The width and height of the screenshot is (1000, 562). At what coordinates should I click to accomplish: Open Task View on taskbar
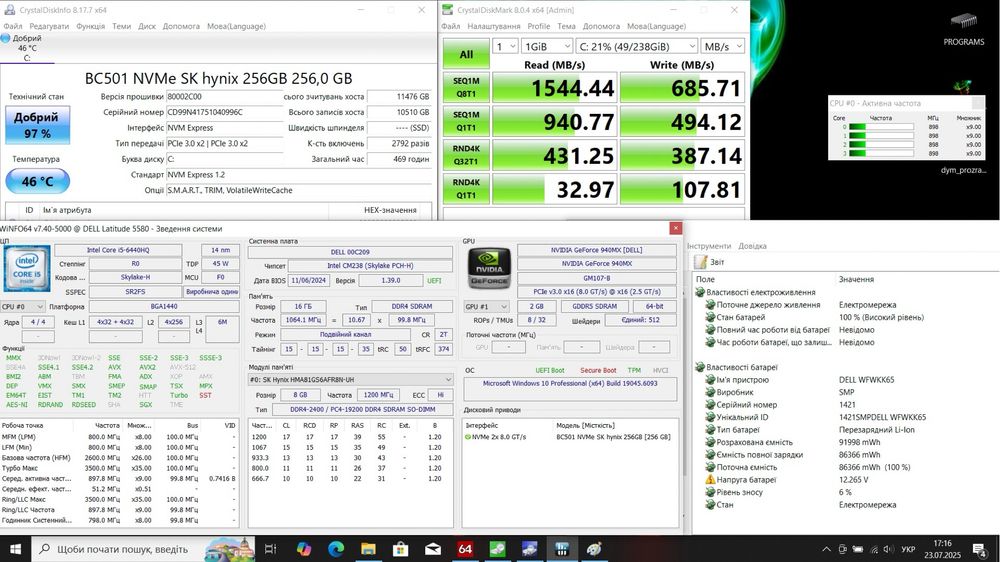(270, 549)
